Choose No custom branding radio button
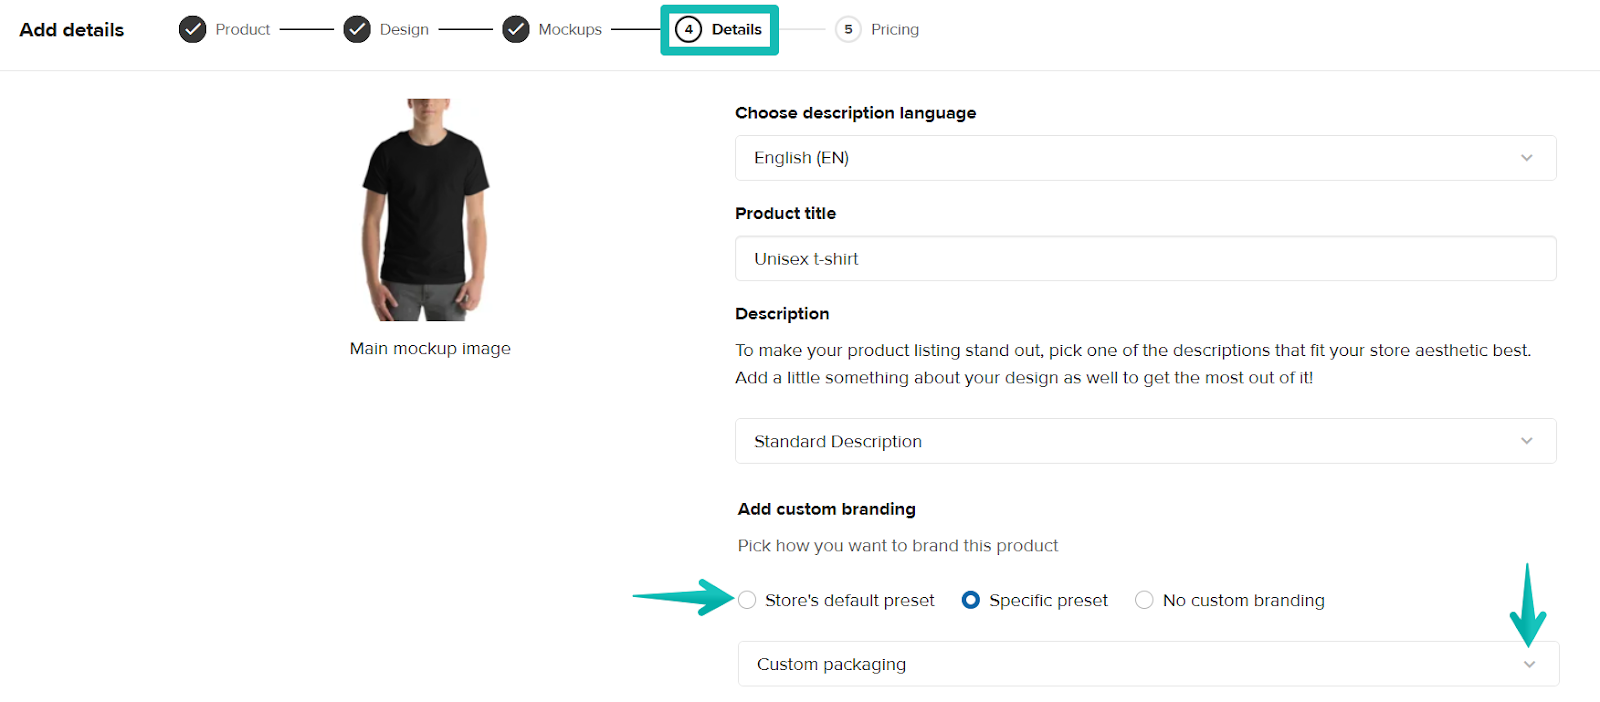This screenshot has width=1600, height=702. click(x=1144, y=600)
